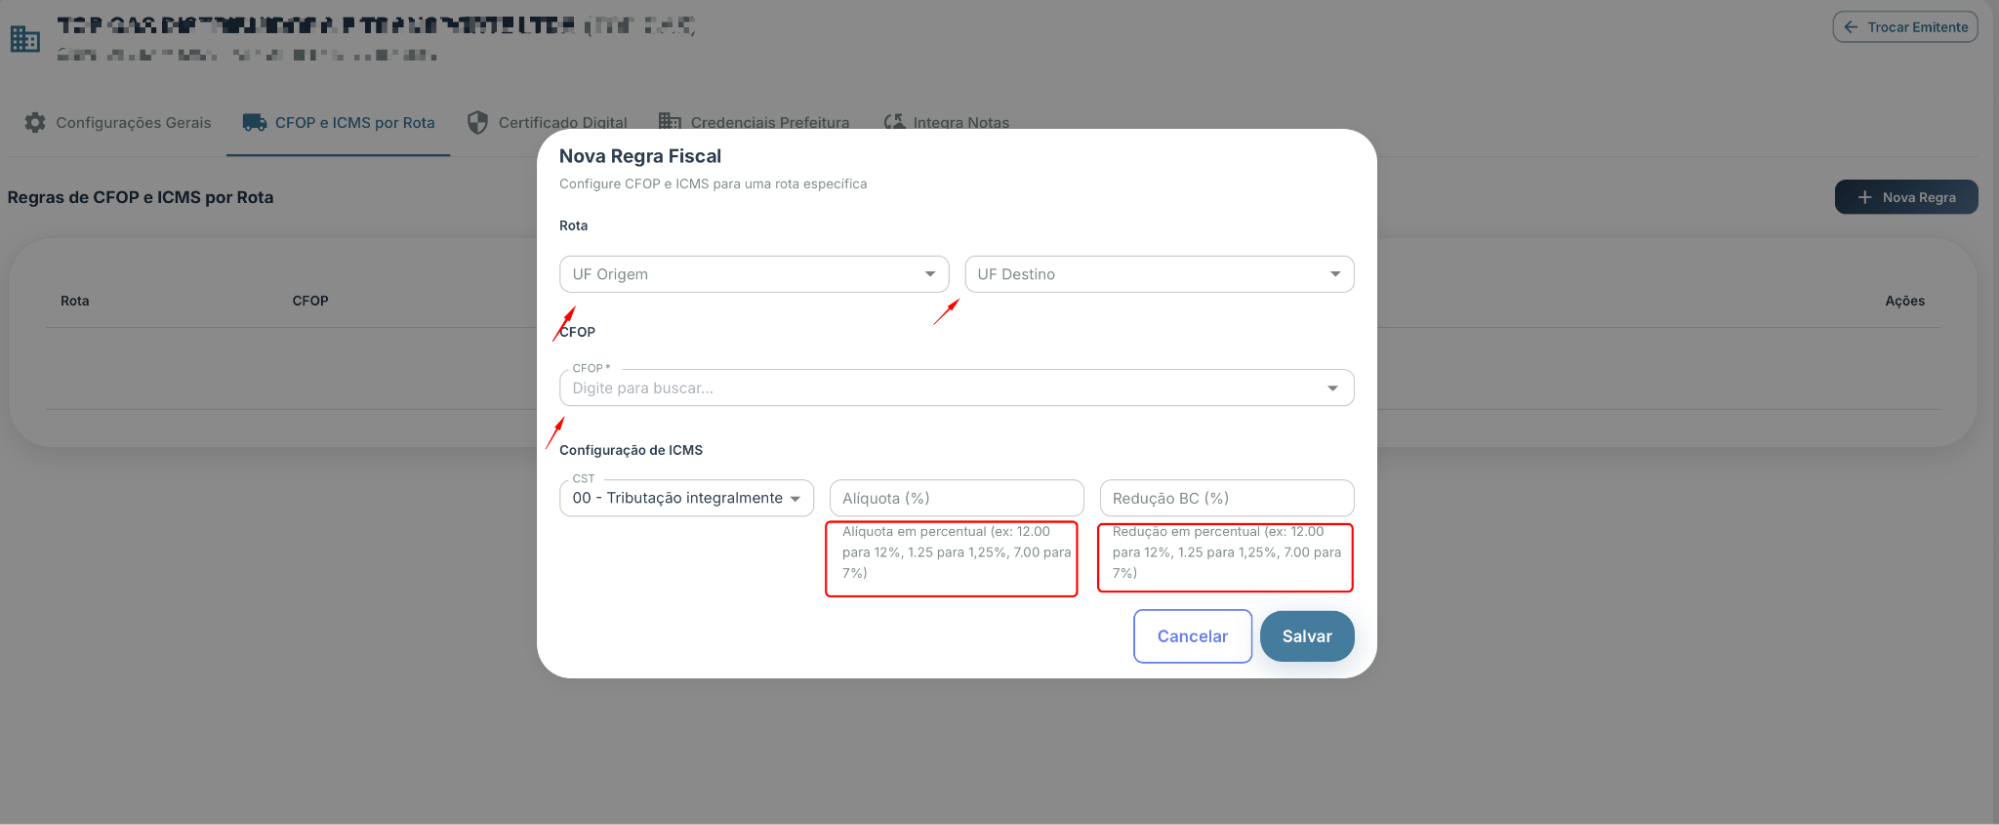The width and height of the screenshot is (1999, 825).
Task: Click the building icon for Credenciais Prefeitura
Action: pyautogui.click(x=670, y=121)
